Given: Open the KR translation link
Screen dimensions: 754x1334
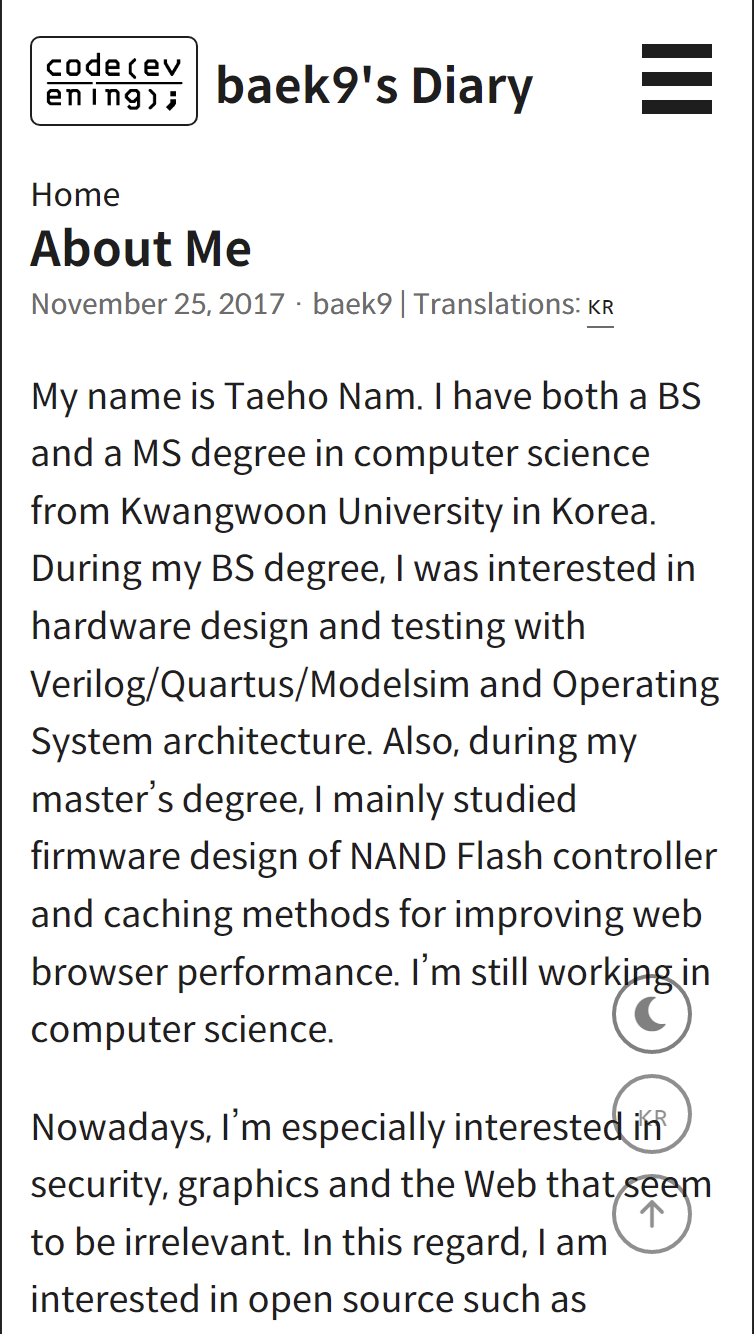Looking at the screenshot, I should tap(601, 308).
